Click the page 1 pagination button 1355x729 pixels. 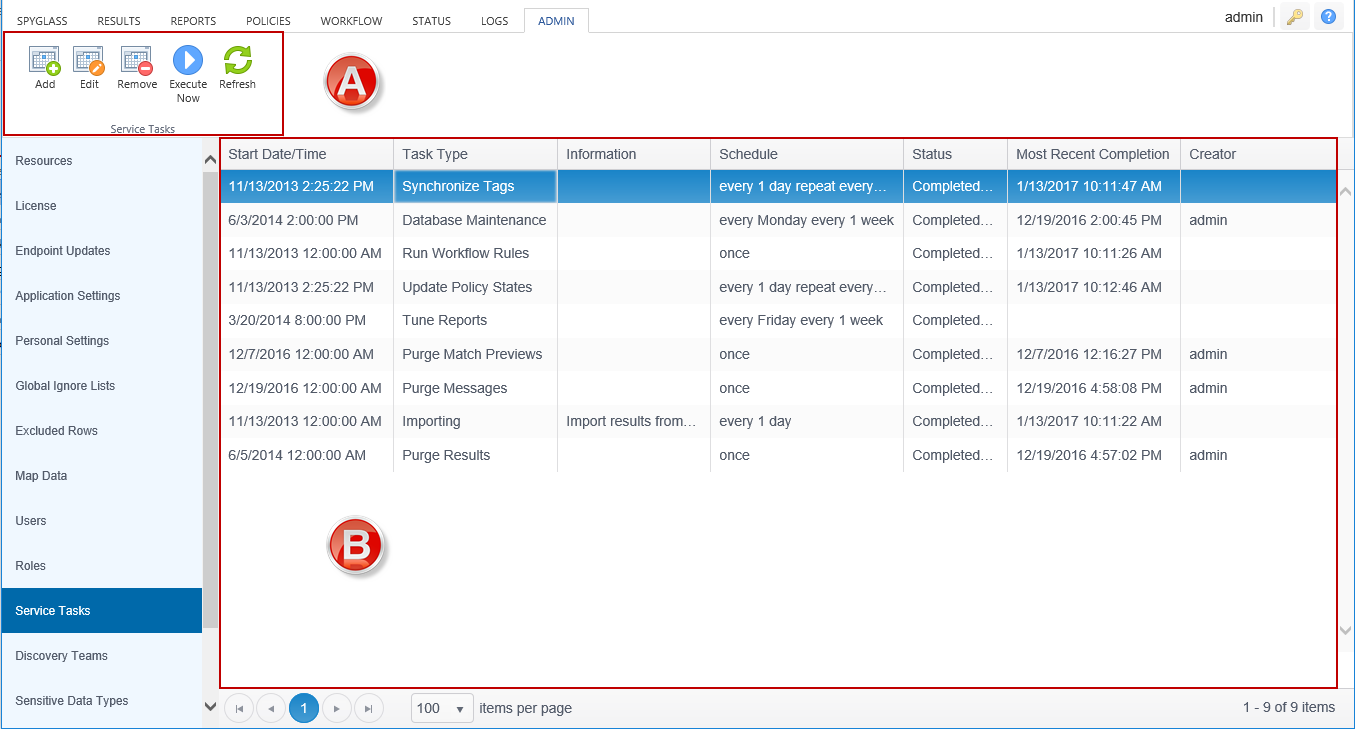304,708
